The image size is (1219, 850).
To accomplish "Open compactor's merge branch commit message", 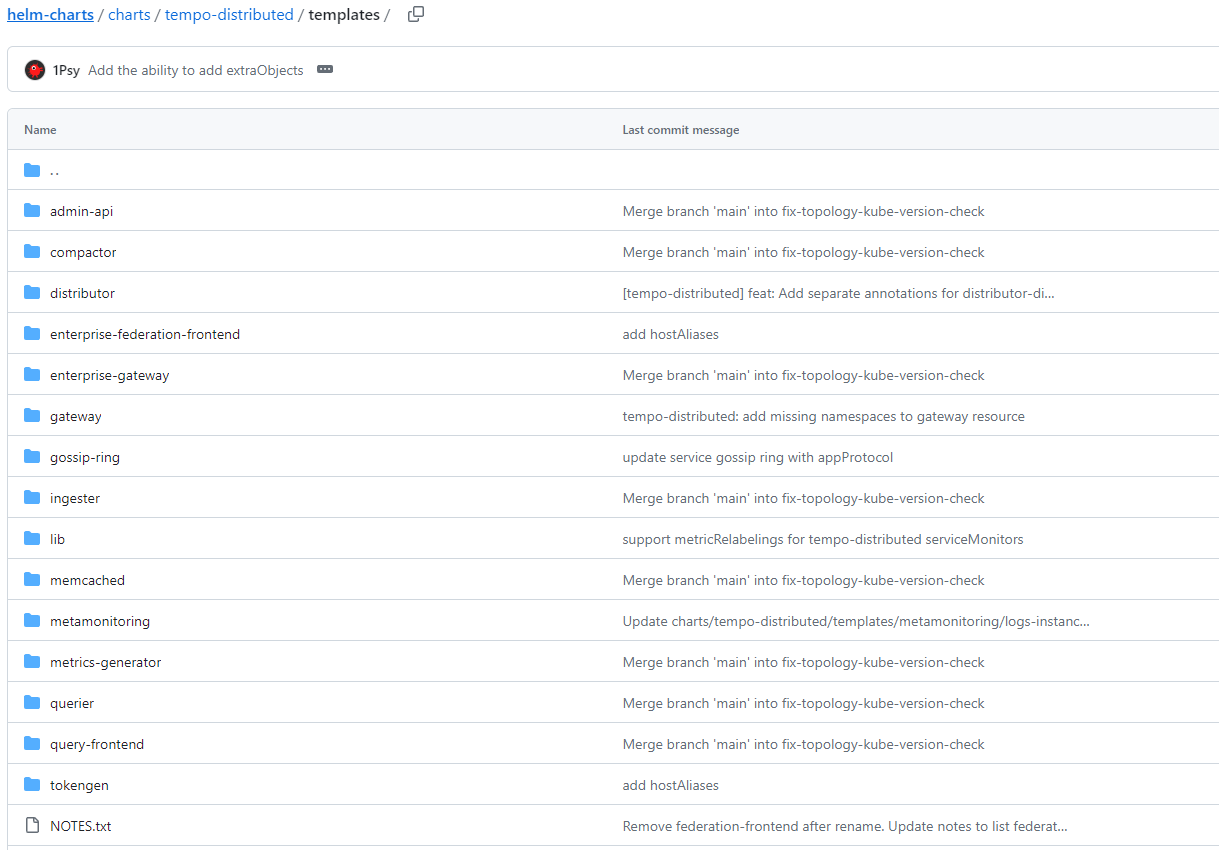I will tap(803, 252).
